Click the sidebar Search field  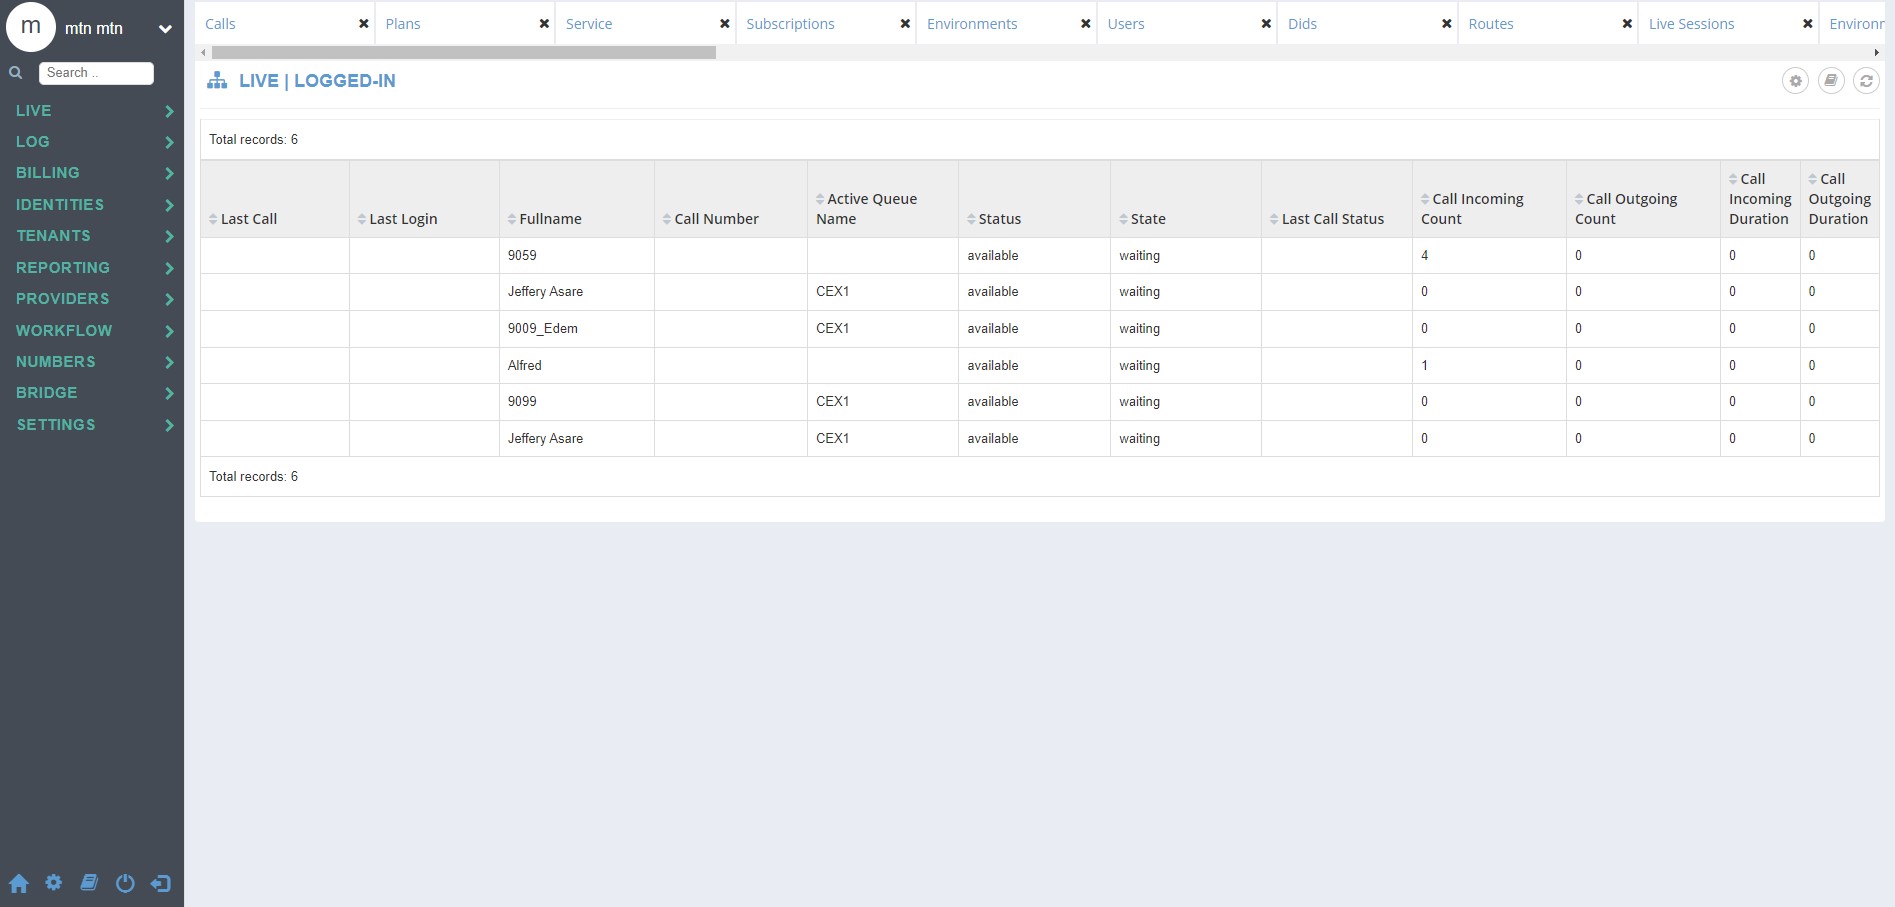[96, 73]
